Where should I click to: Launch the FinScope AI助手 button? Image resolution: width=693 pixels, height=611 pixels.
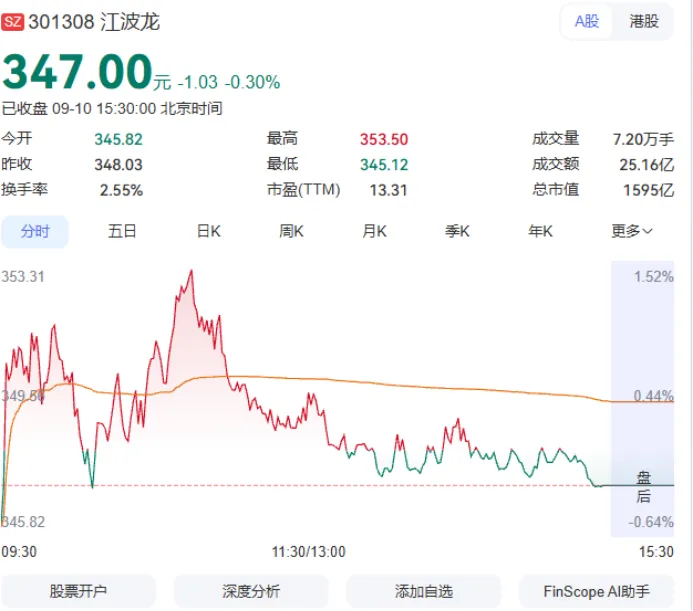(x=596, y=592)
